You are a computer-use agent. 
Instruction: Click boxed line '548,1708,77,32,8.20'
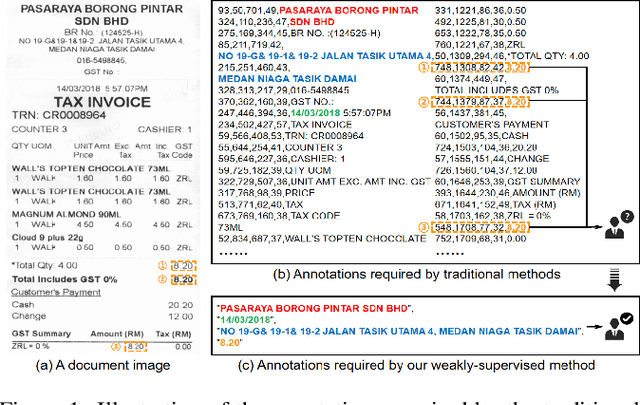[480, 227]
